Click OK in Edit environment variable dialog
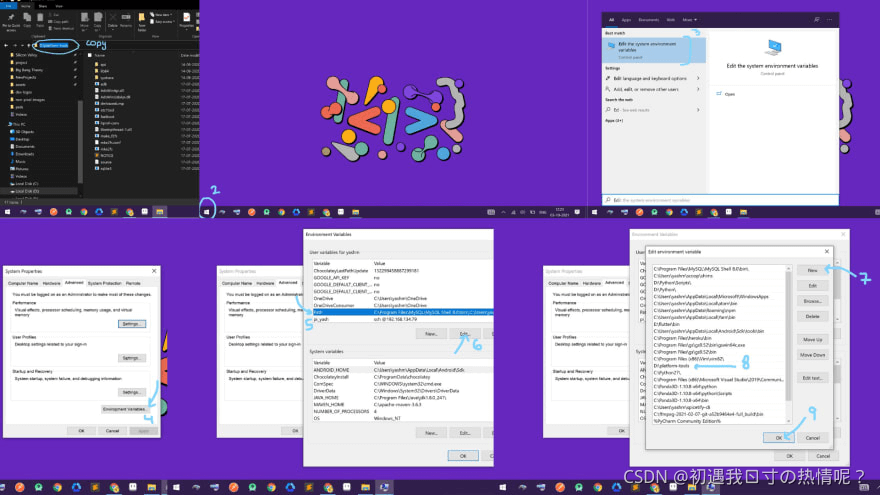 pos(780,437)
